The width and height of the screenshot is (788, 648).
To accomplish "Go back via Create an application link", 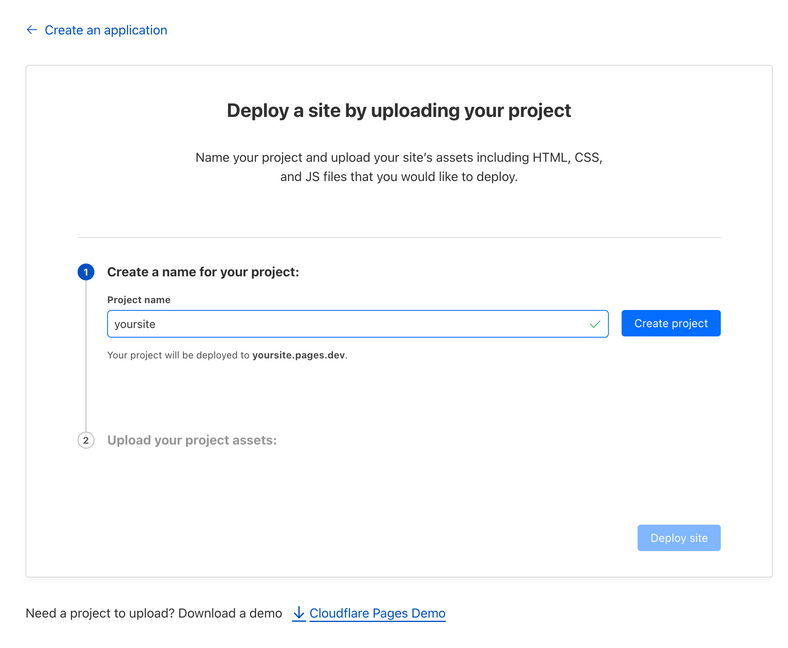I will coord(105,30).
